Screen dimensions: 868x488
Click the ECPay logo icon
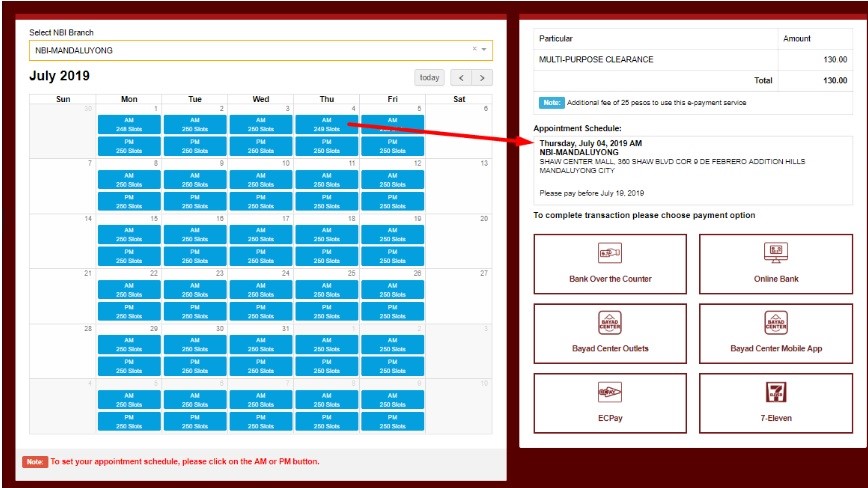(x=609, y=392)
